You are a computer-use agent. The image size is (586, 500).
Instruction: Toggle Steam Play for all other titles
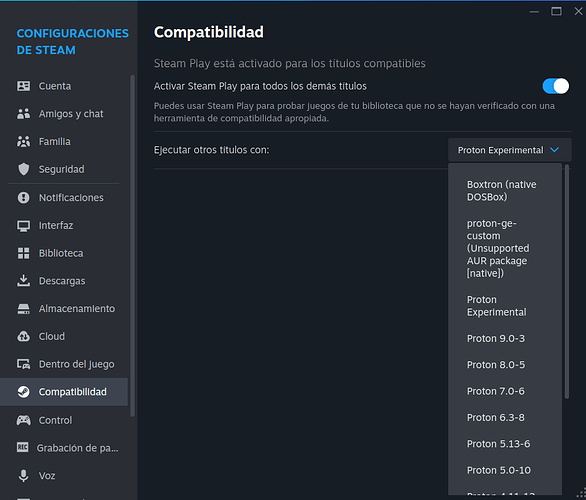pos(556,86)
